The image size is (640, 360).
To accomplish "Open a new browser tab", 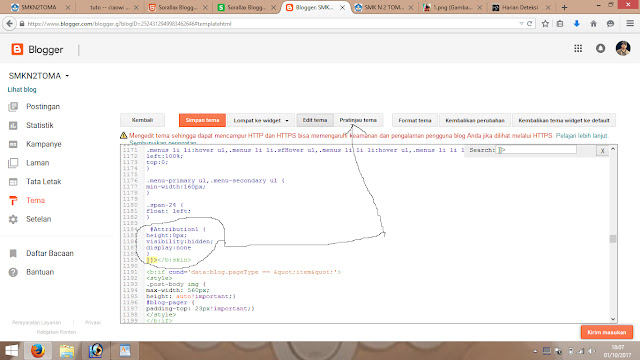I will coord(564,7).
